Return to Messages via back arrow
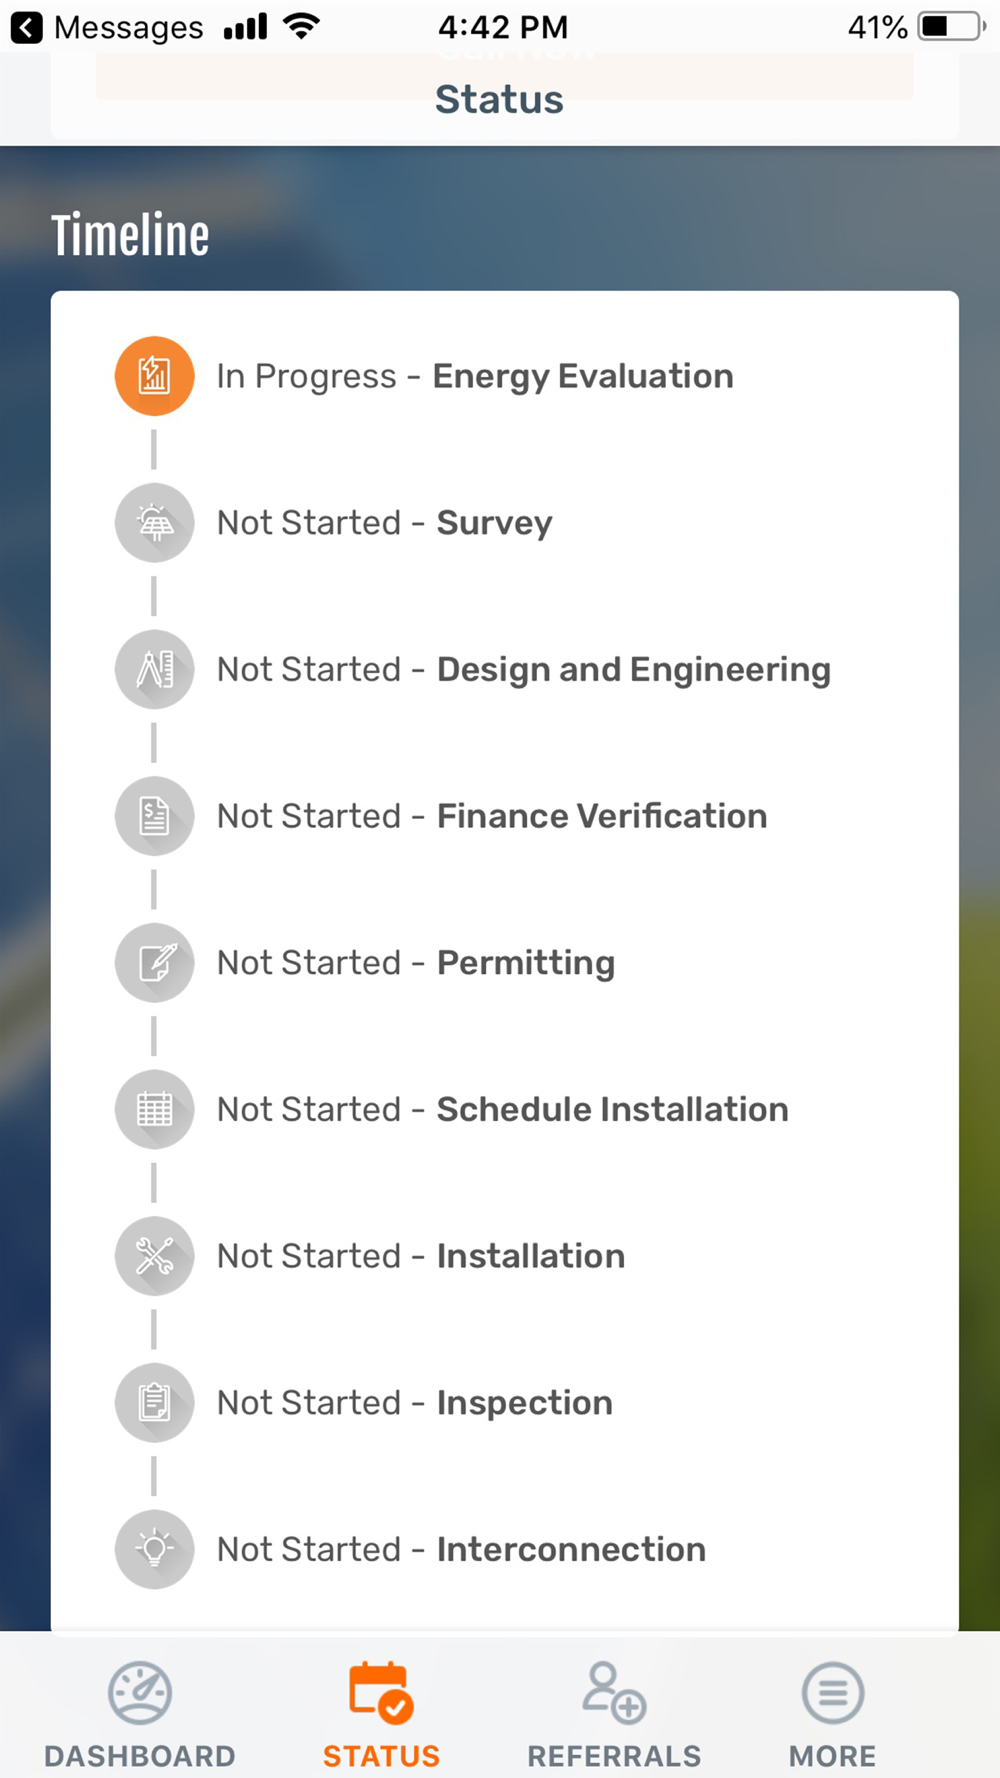 coord(27,27)
